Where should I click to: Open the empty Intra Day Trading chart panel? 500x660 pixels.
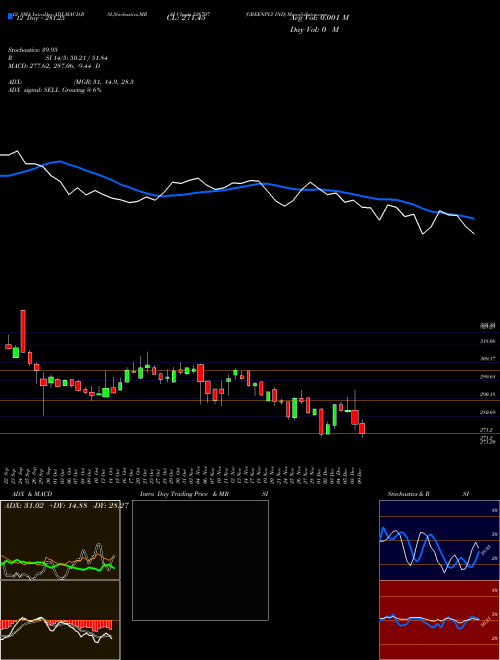tap(200, 560)
